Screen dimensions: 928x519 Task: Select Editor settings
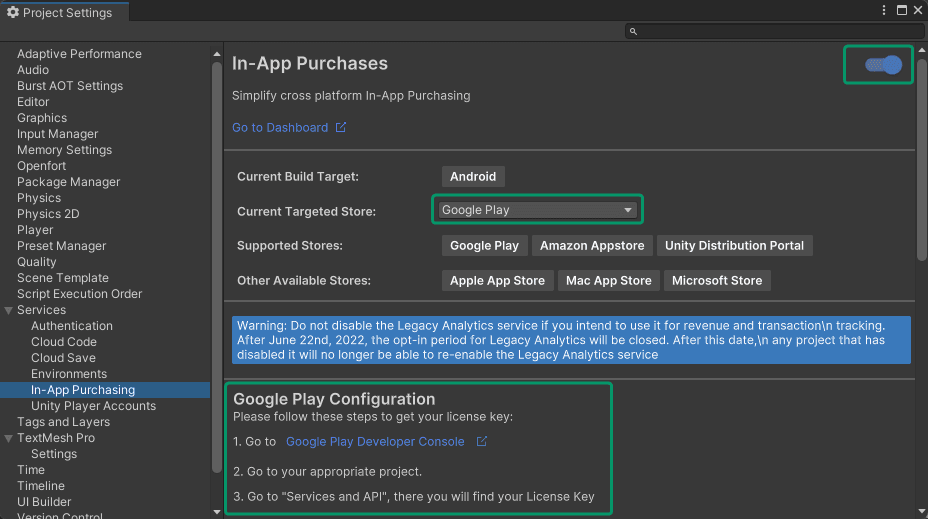point(33,102)
